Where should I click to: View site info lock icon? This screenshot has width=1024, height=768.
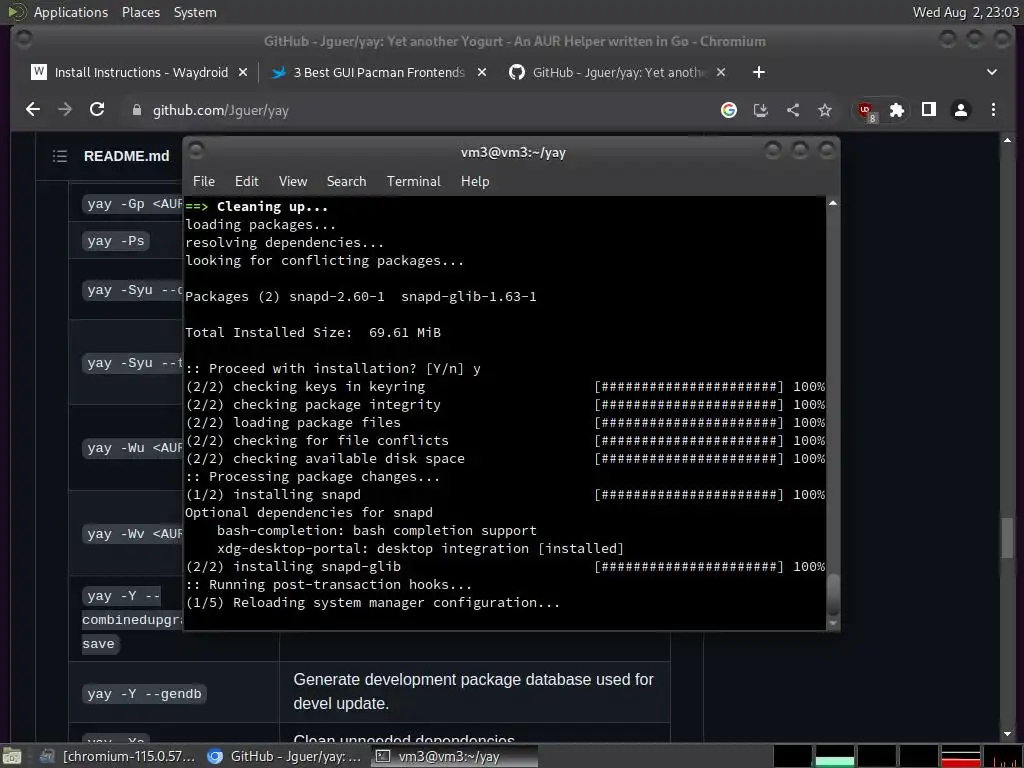coord(136,110)
